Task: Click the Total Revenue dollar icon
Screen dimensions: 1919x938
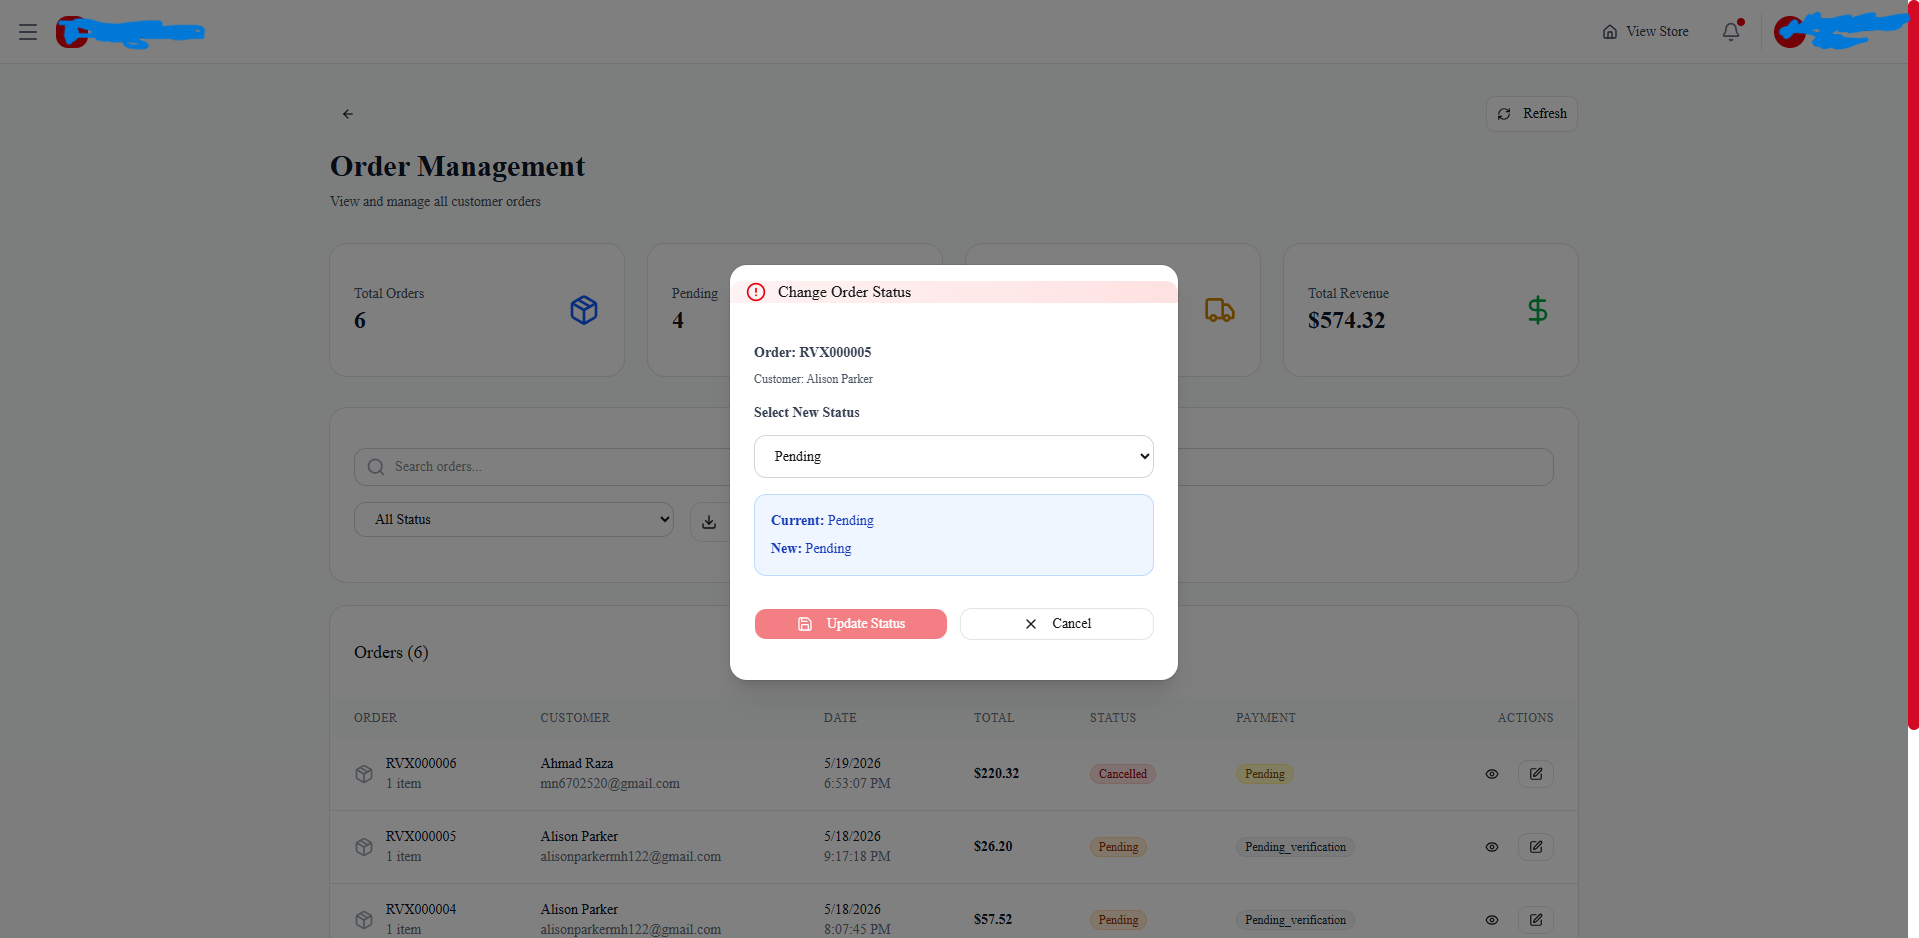Action: pyautogui.click(x=1537, y=310)
